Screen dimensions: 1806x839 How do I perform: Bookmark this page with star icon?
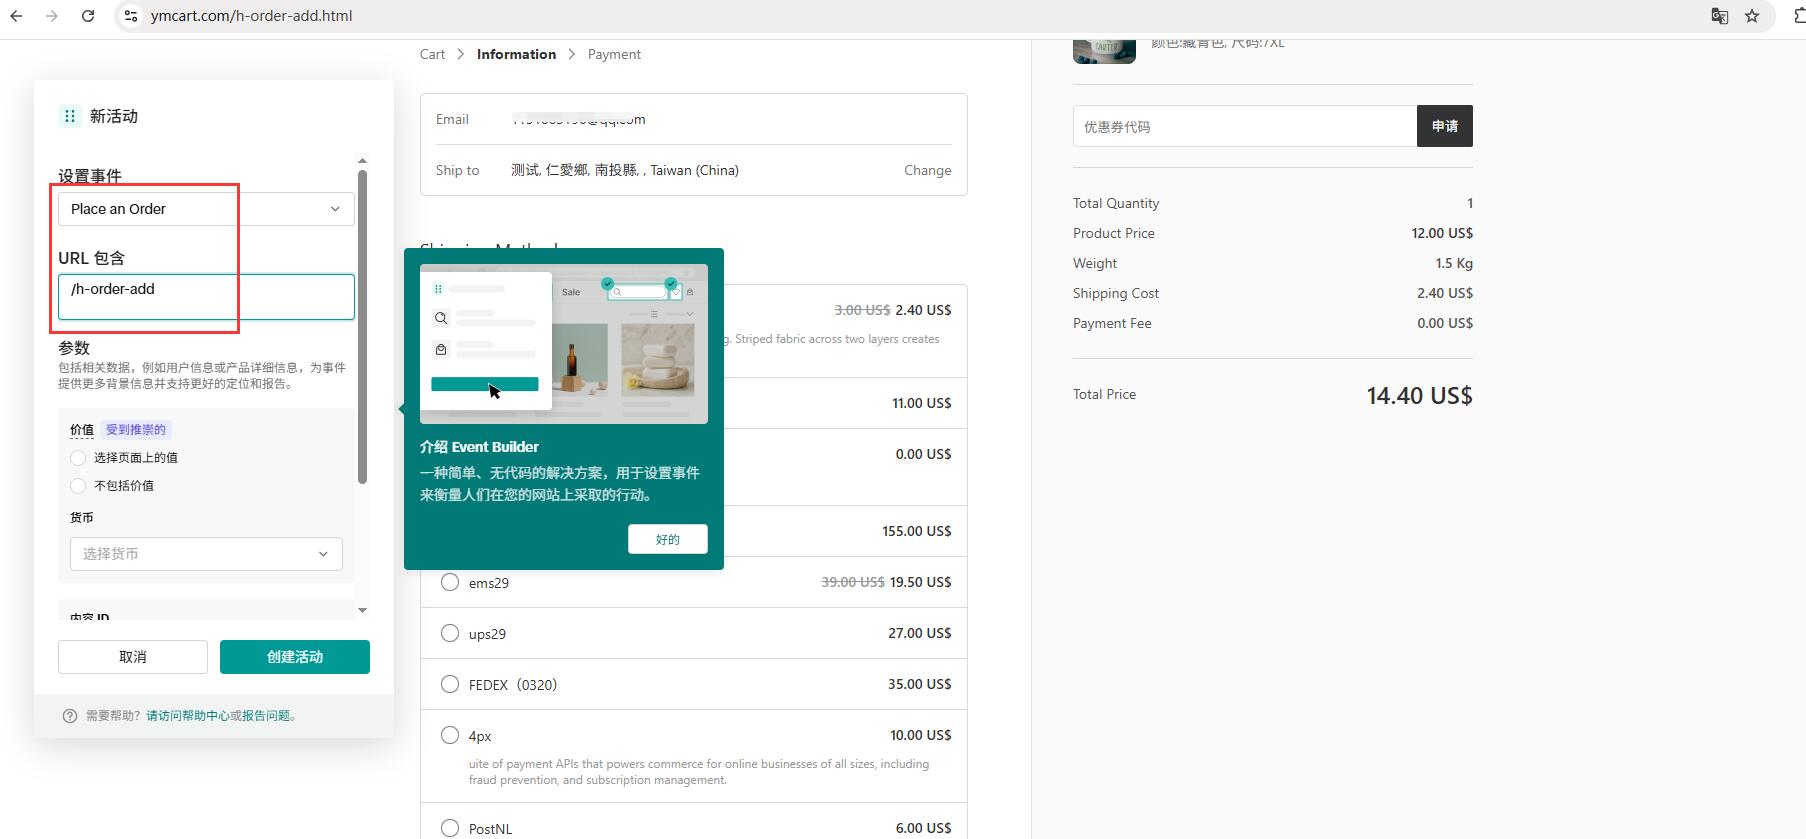1752,16
